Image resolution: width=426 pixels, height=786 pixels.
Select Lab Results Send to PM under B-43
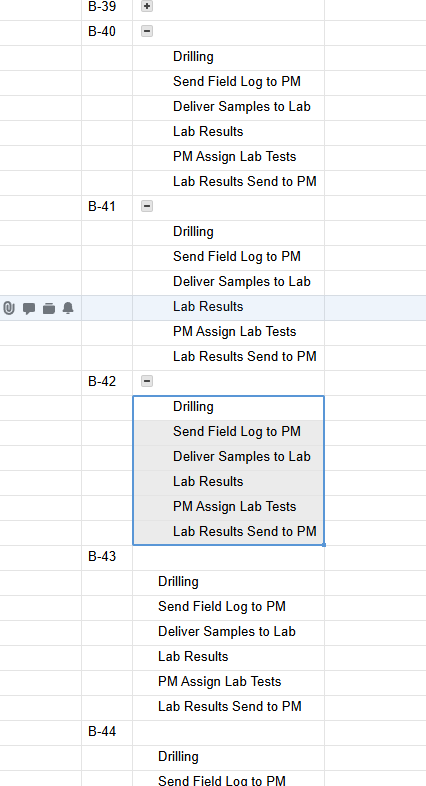pos(228,706)
